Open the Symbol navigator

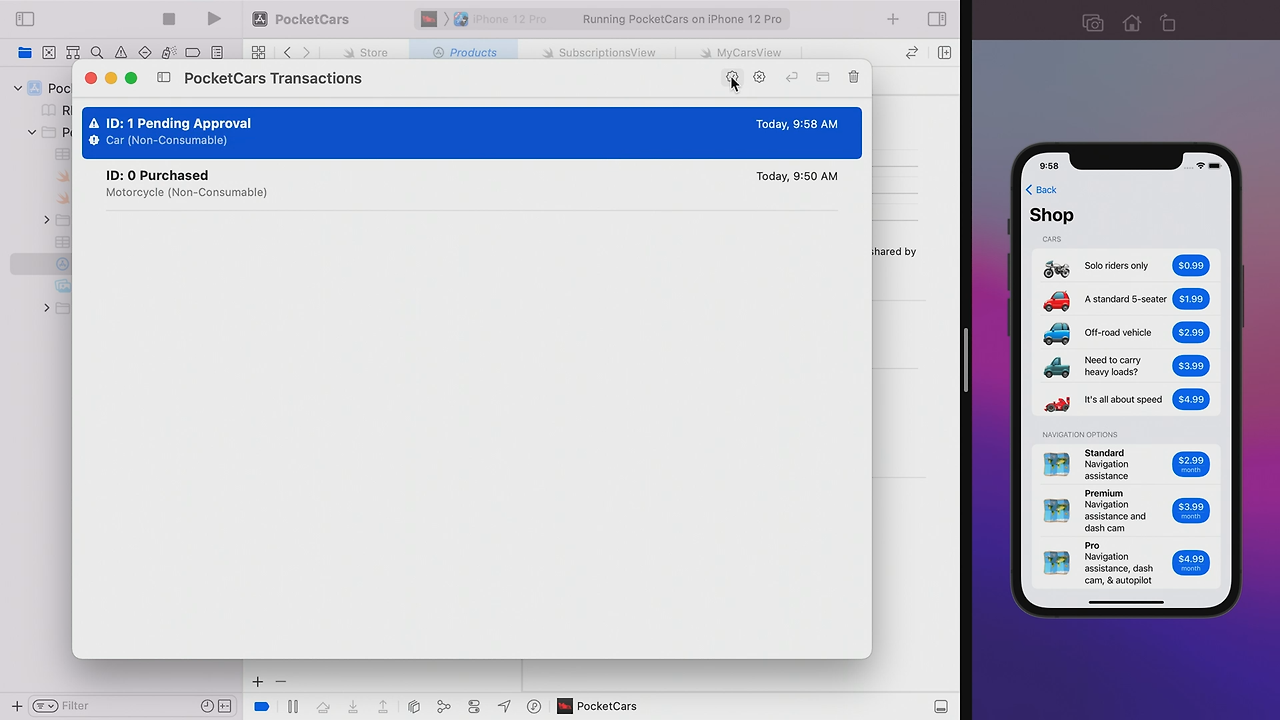[x=73, y=53]
